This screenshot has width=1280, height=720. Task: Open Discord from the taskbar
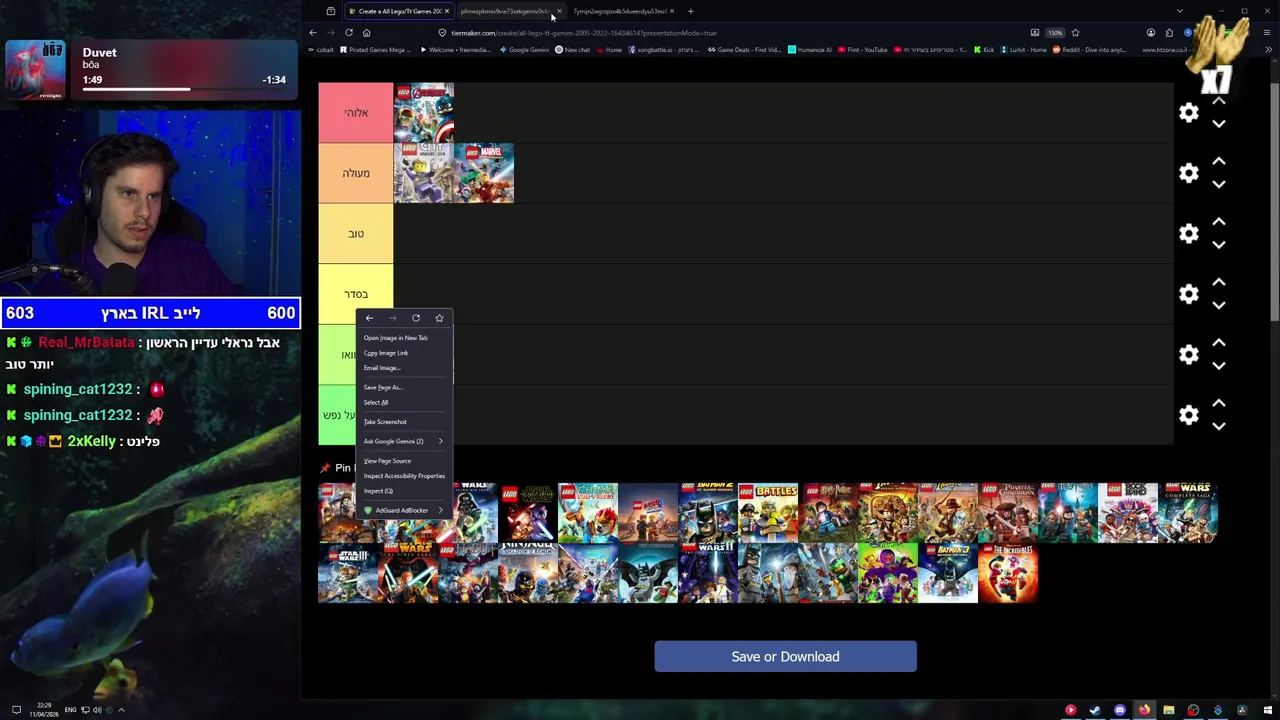[1120, 710]
